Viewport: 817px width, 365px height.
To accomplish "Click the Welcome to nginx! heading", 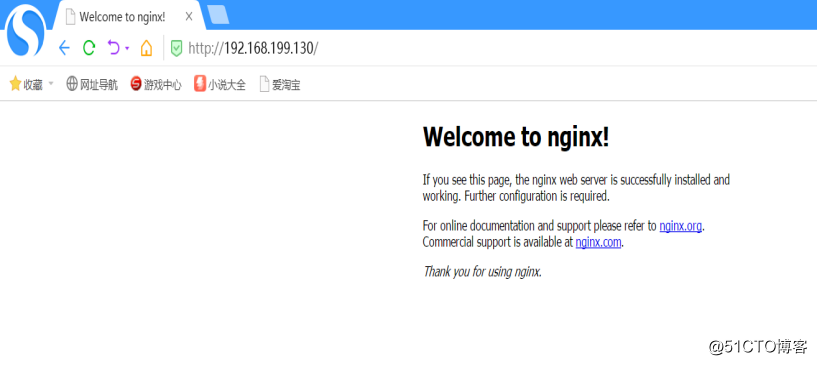I will click(516, 137).
